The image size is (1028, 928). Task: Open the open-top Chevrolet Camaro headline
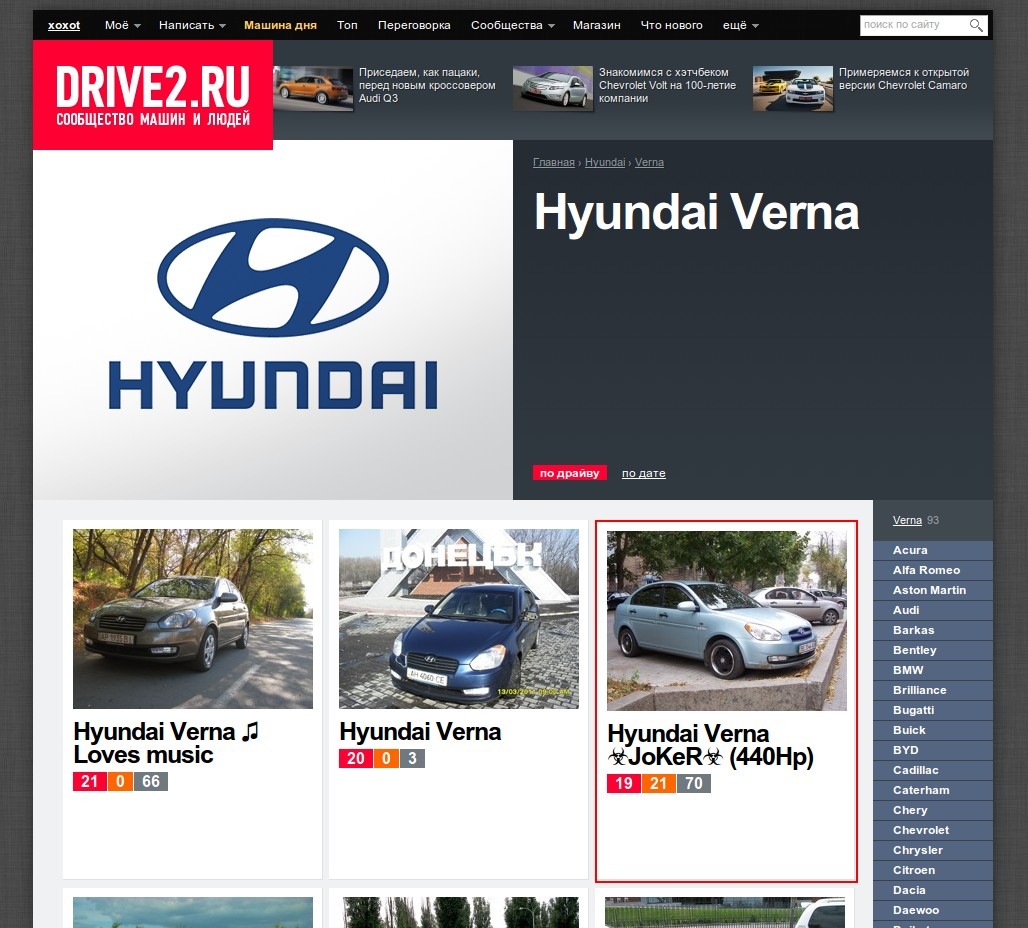point(903,79)
